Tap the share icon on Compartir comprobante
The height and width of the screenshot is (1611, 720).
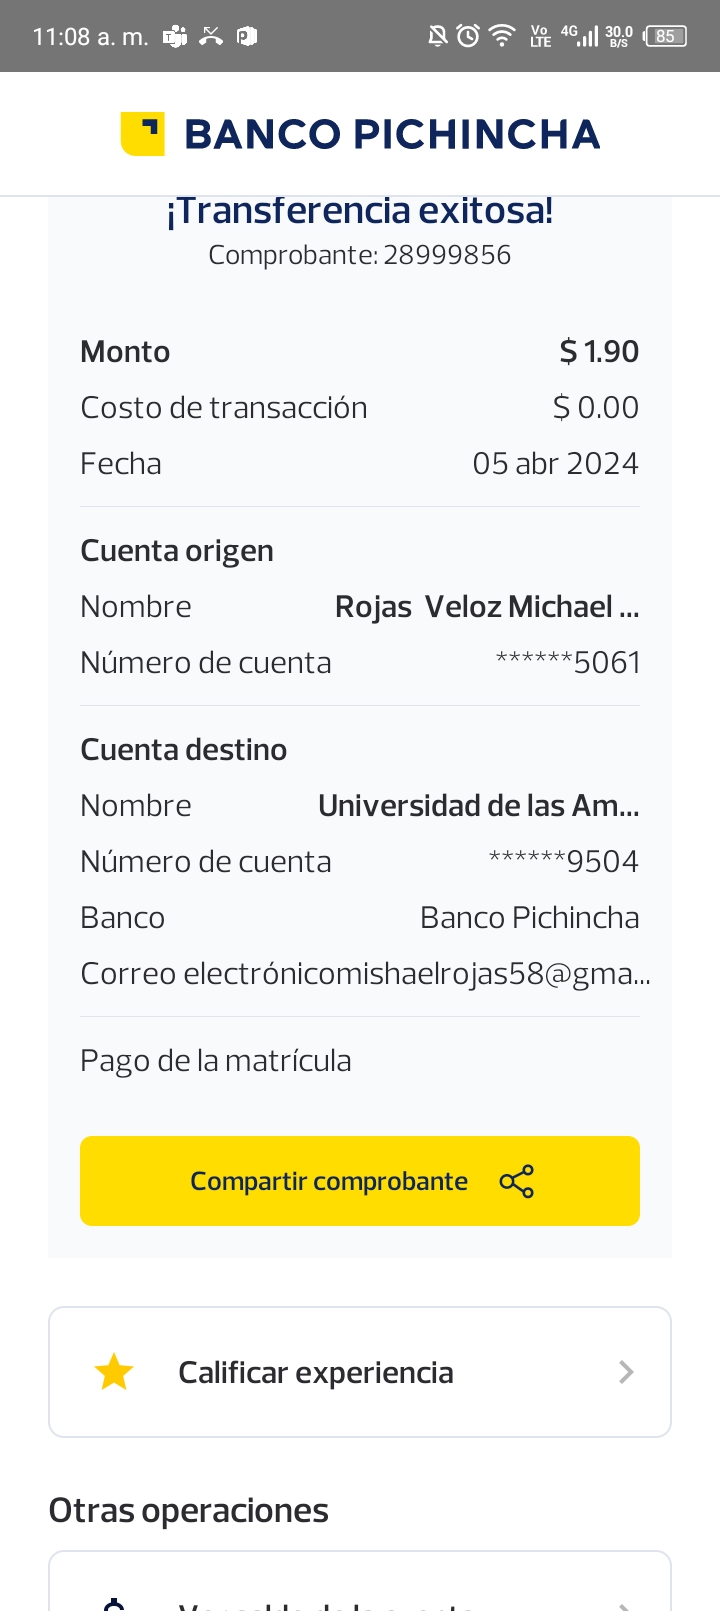(516, 1181)
